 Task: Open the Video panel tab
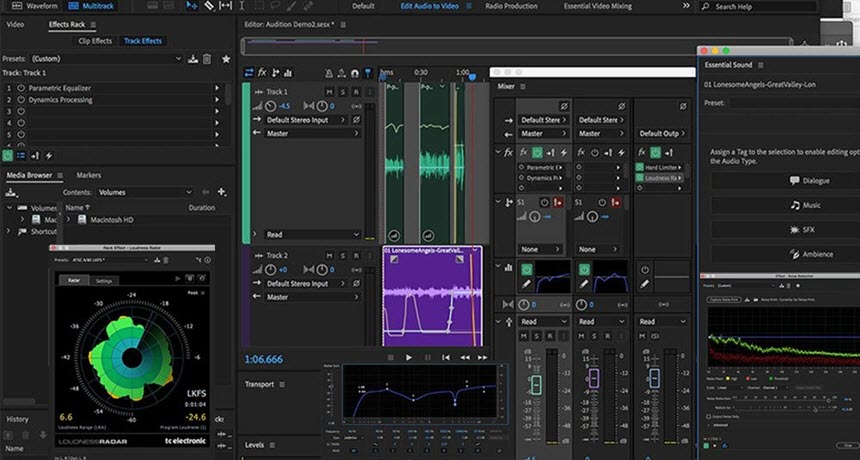tap(15, 25)
